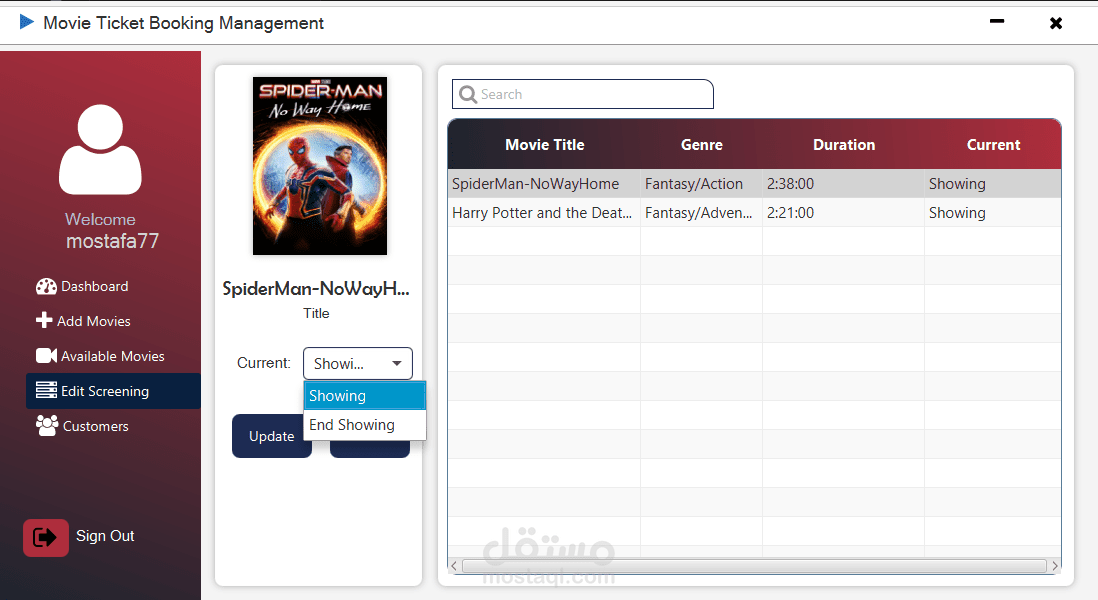Click the dropdown arrow of Current combo box
This screenshot has width=1098, height=600.
pyautogui.click(x=397, y=363)
